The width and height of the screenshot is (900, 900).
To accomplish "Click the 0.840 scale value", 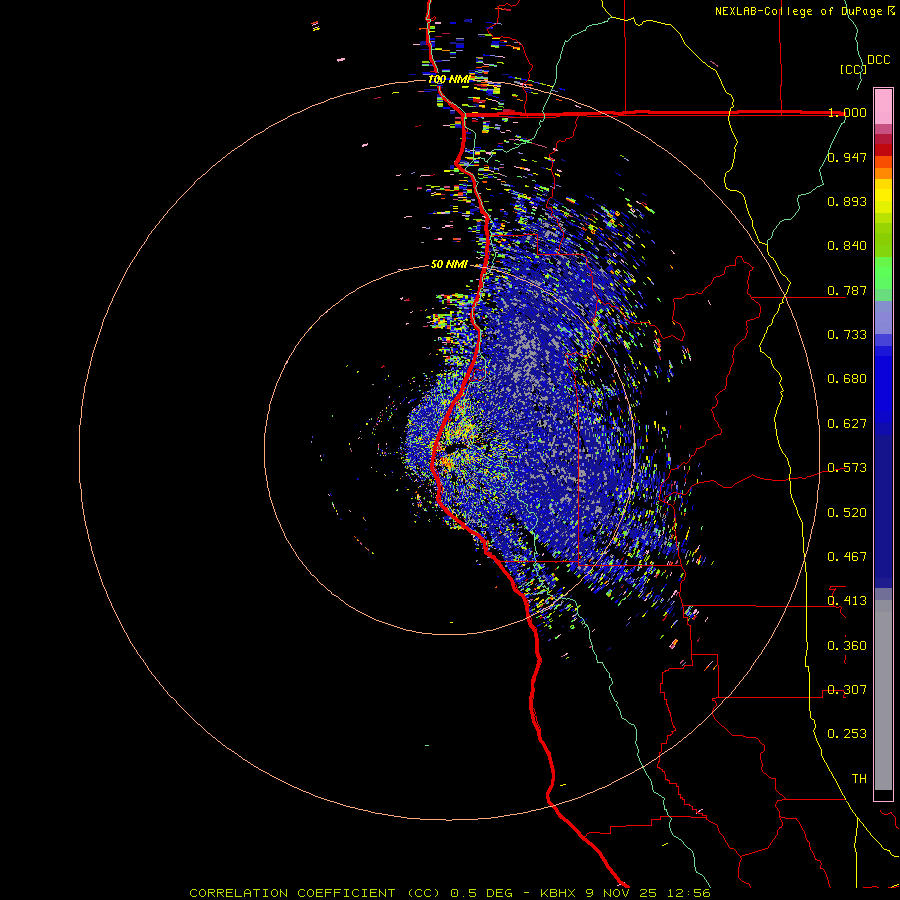I will [847, 246].
